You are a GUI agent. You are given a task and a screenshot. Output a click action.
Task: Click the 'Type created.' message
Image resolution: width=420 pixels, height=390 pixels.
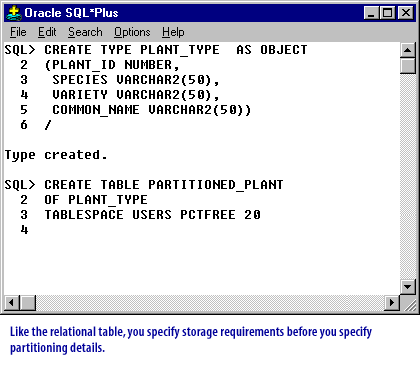[x=56, y=155]
